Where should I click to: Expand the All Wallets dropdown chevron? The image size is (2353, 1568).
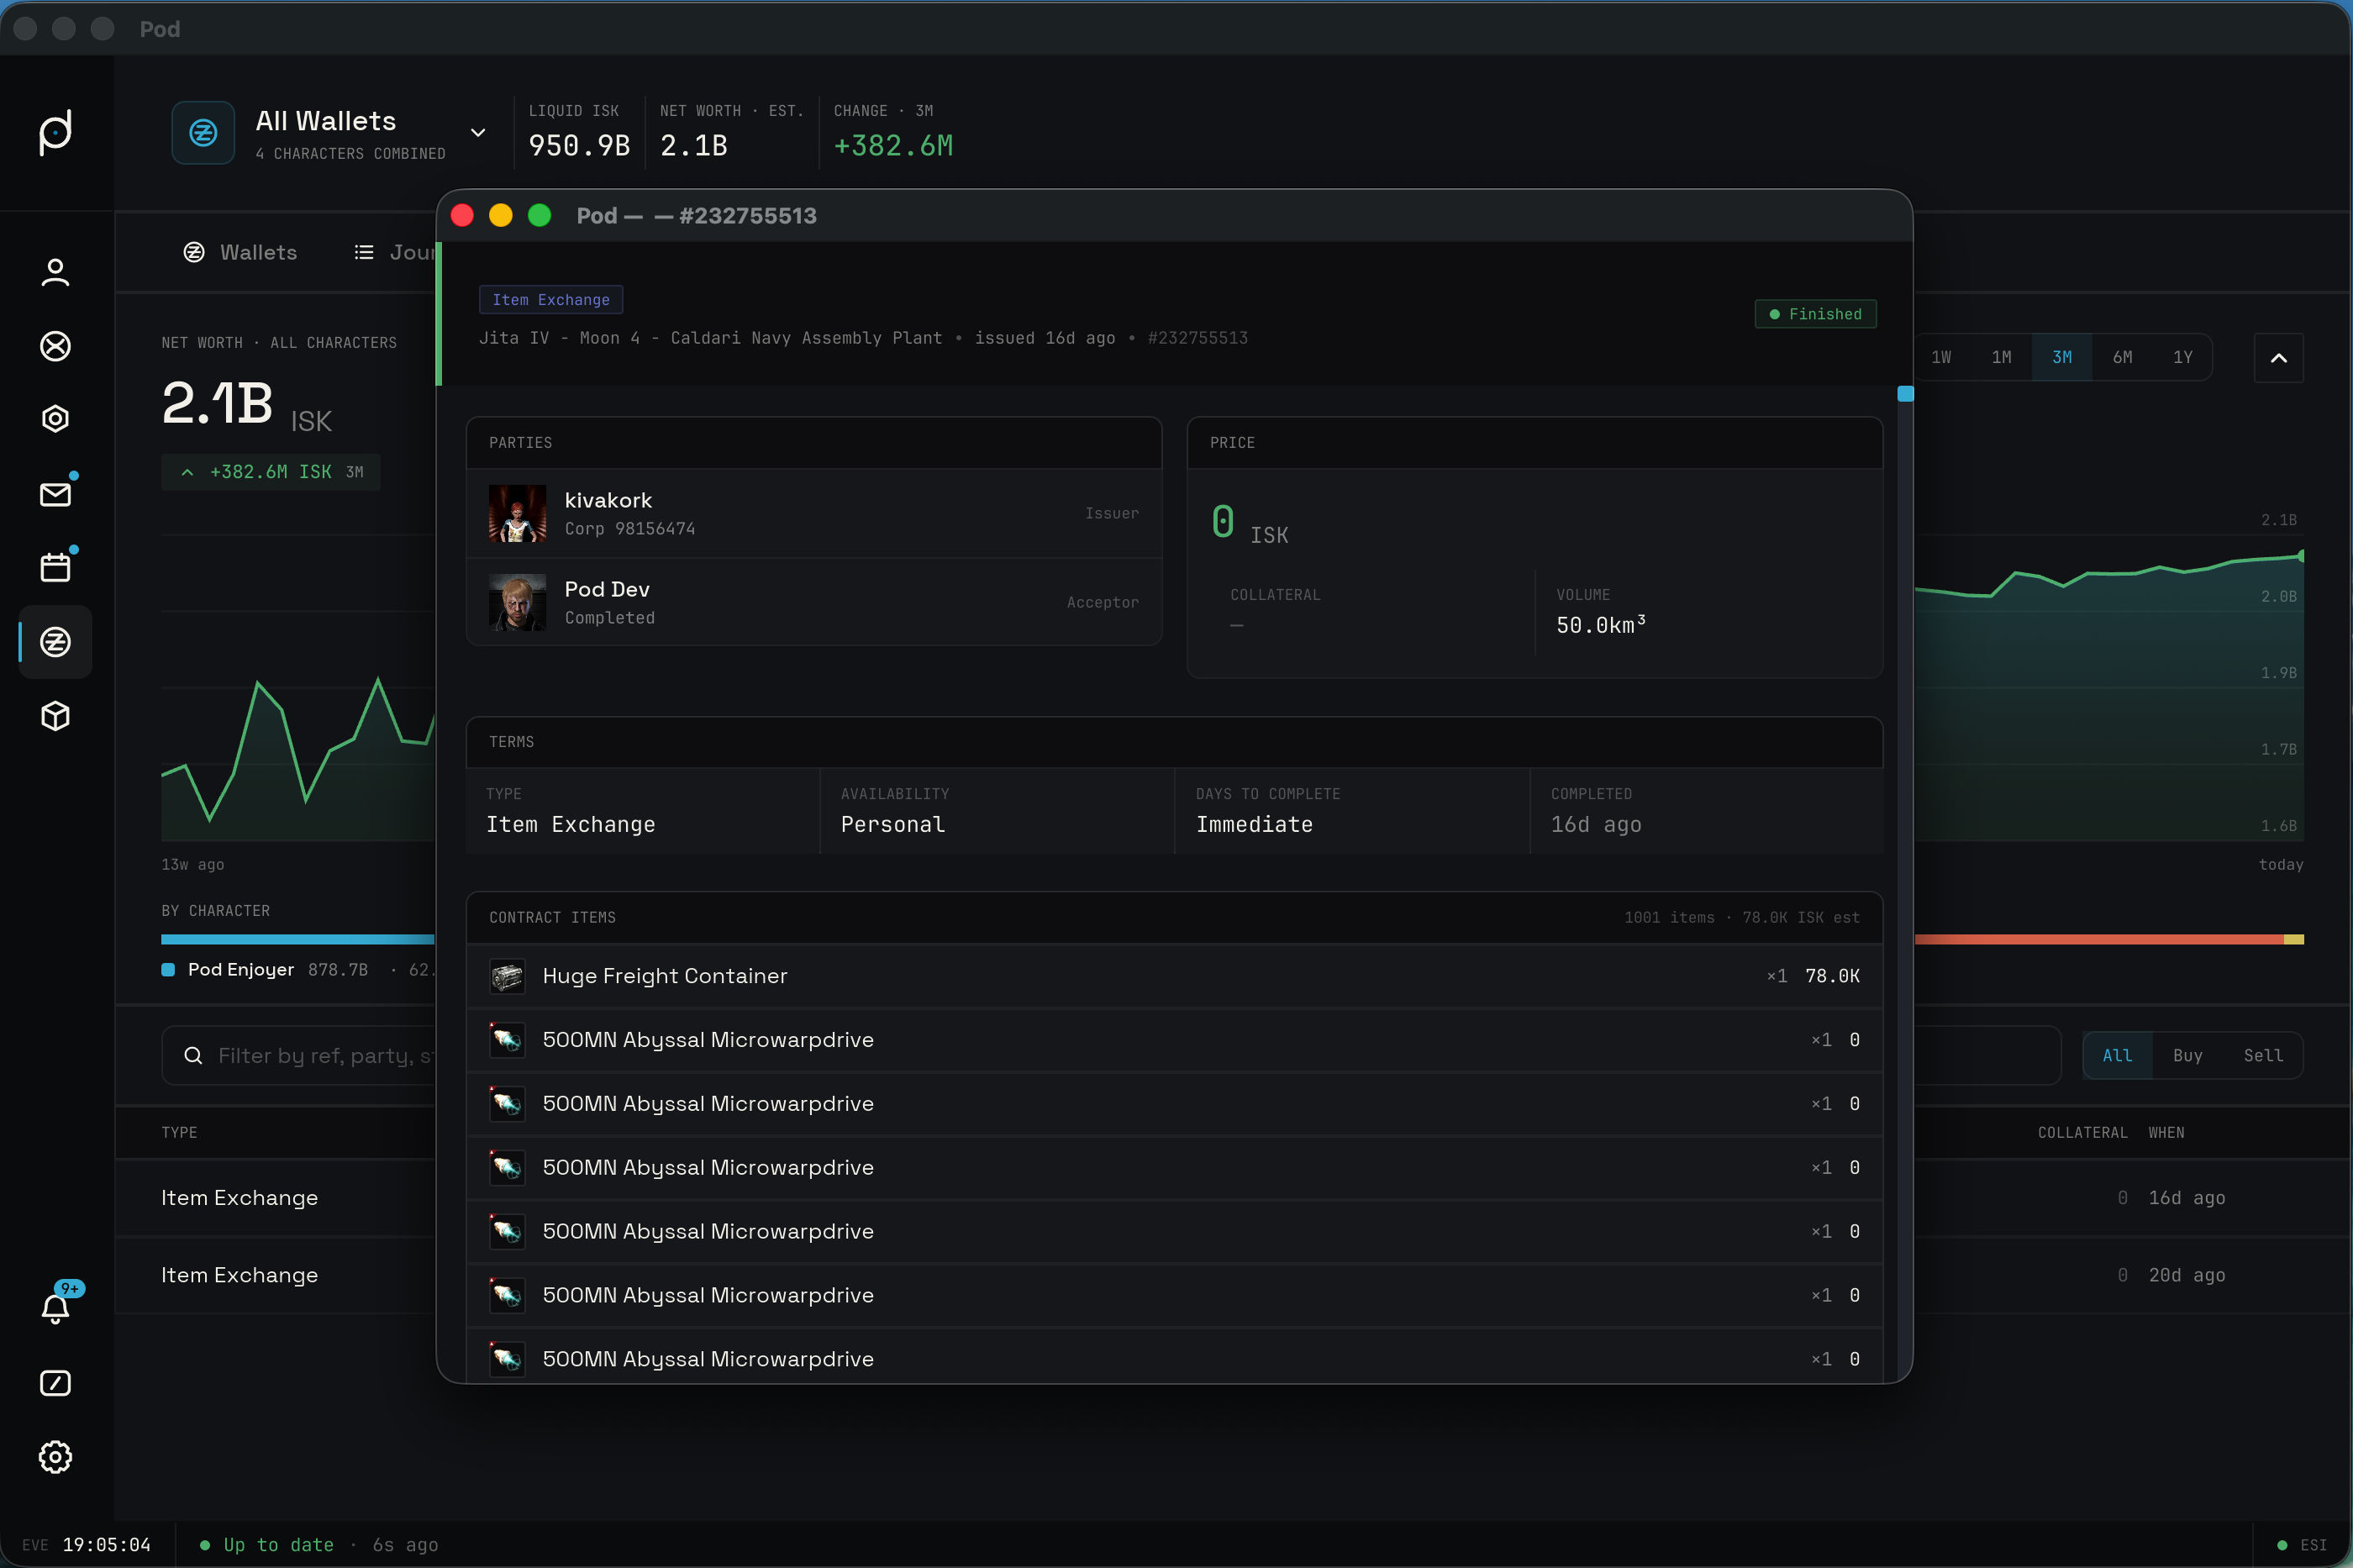[478, 132]
